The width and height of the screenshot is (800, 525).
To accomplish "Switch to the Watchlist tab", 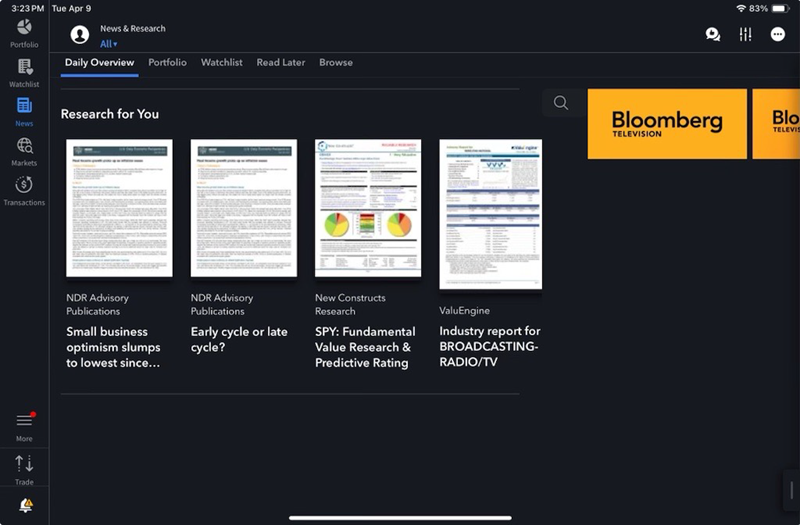I will point(221,62).
